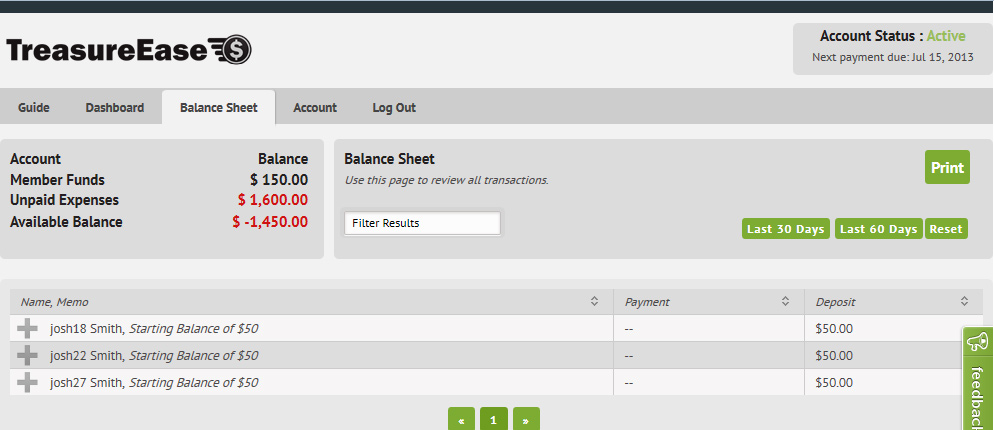Filter transactions to Last 30 Days
The image size is (994, 430).
(786, 229)
